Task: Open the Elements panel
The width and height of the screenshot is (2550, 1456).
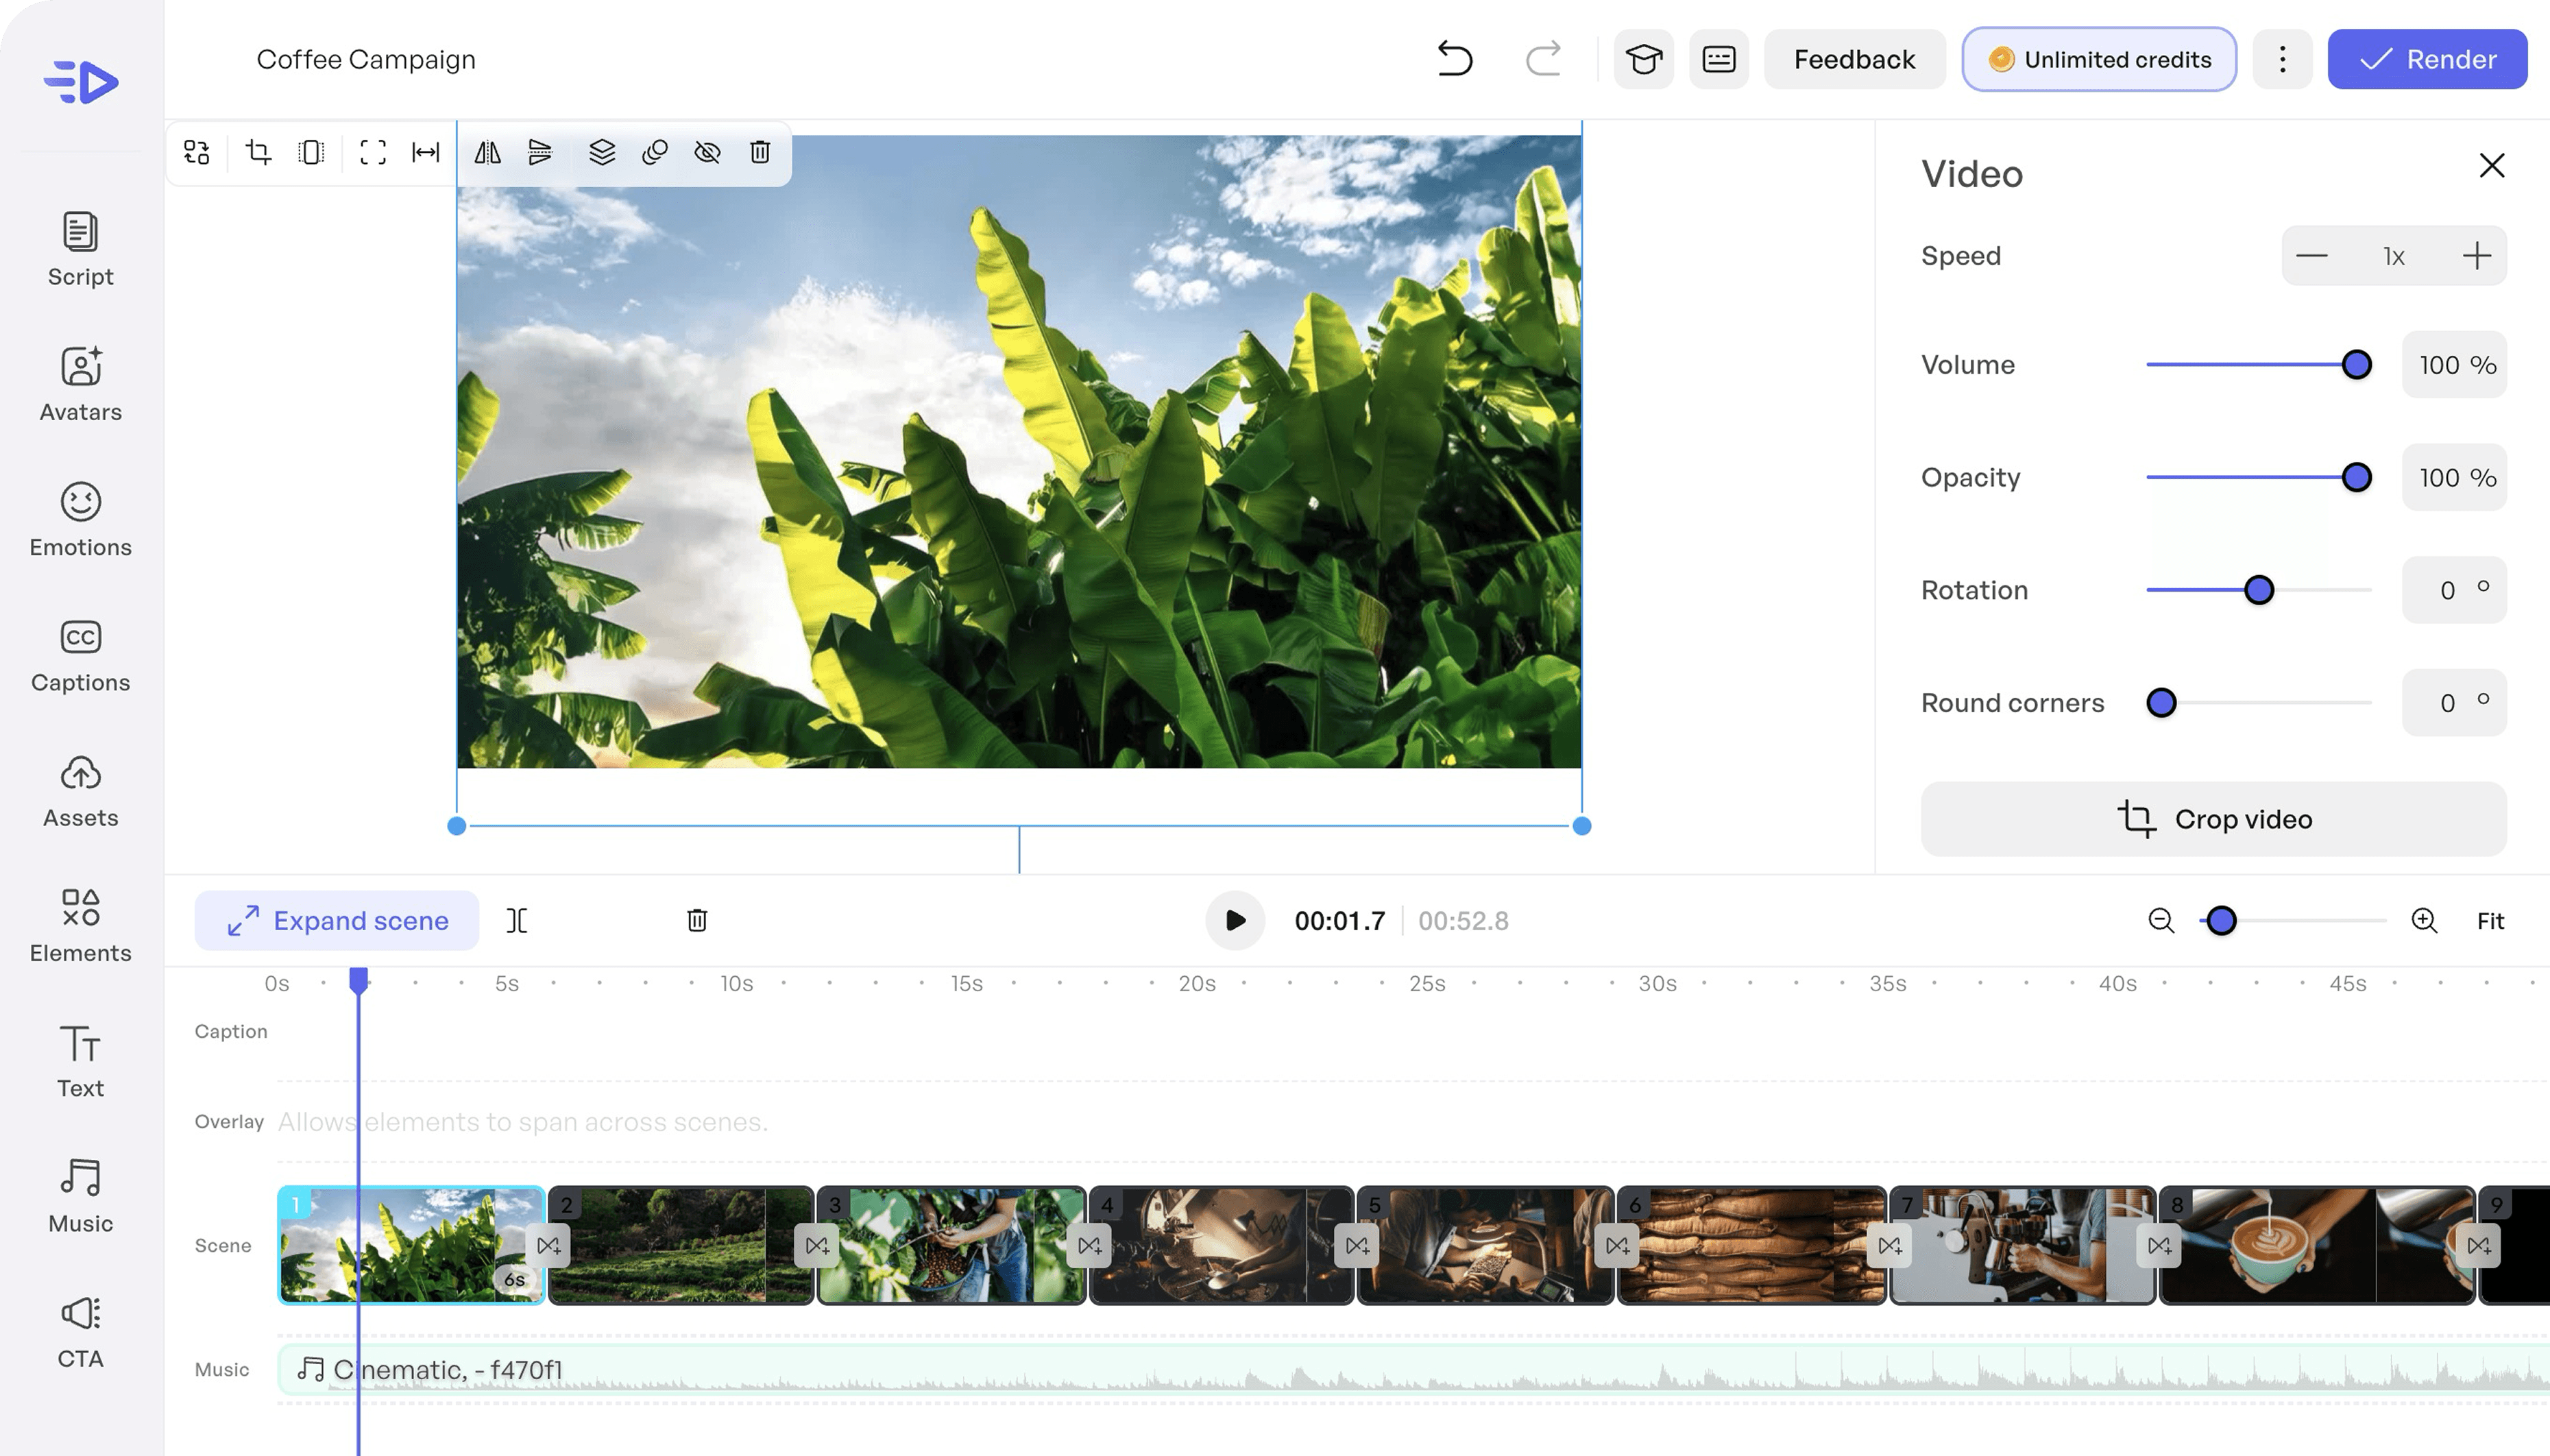Action: 80,925
